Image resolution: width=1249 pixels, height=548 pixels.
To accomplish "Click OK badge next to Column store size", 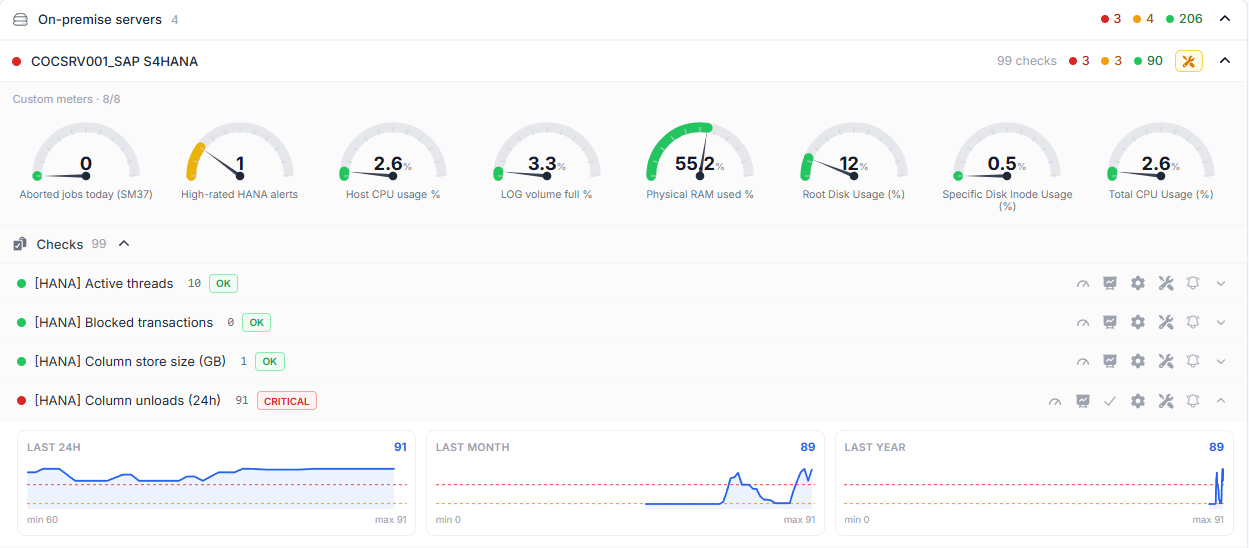I will coord(270,362).
